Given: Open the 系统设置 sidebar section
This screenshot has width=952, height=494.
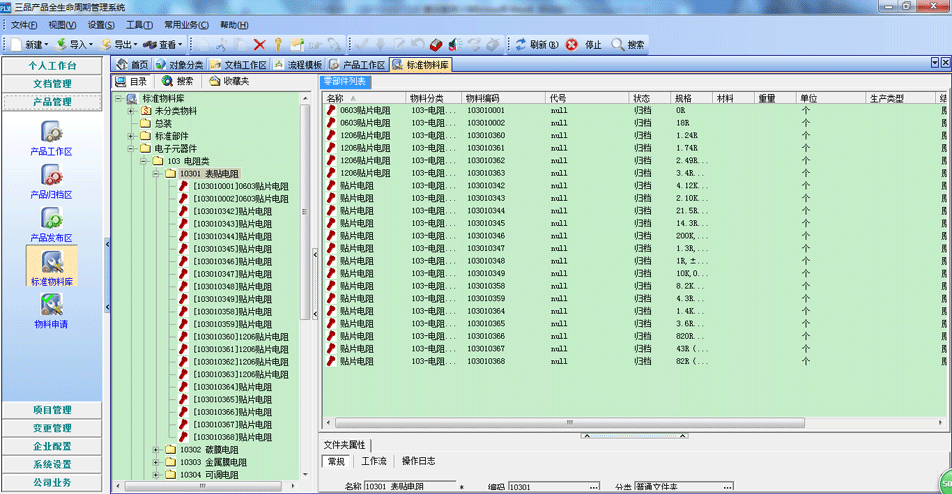Looking at the screenshot, I should click(52, 464).
